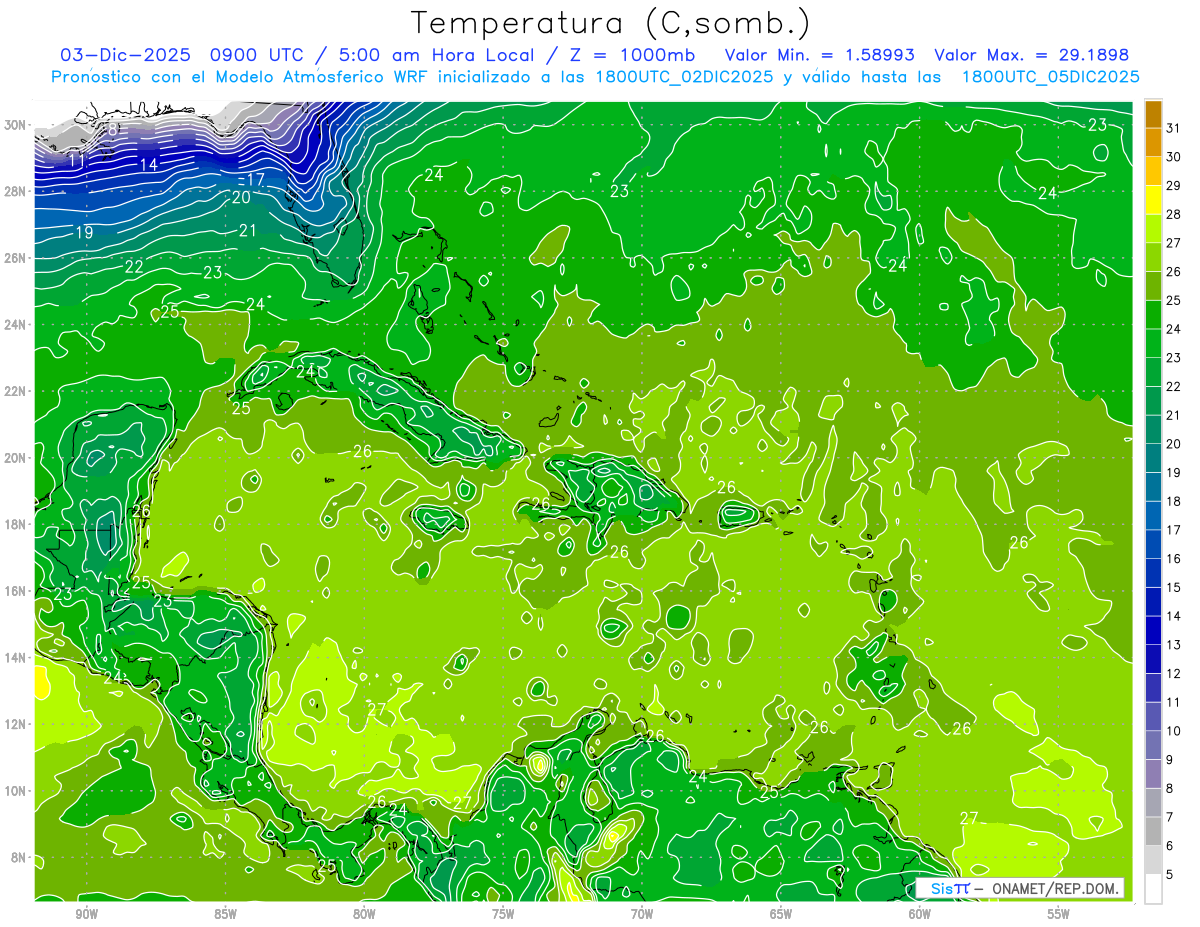Click the yellow legend swatch between 28 and 29
The width and height of the screenshot is (1200, 927).
[1153, 200]
